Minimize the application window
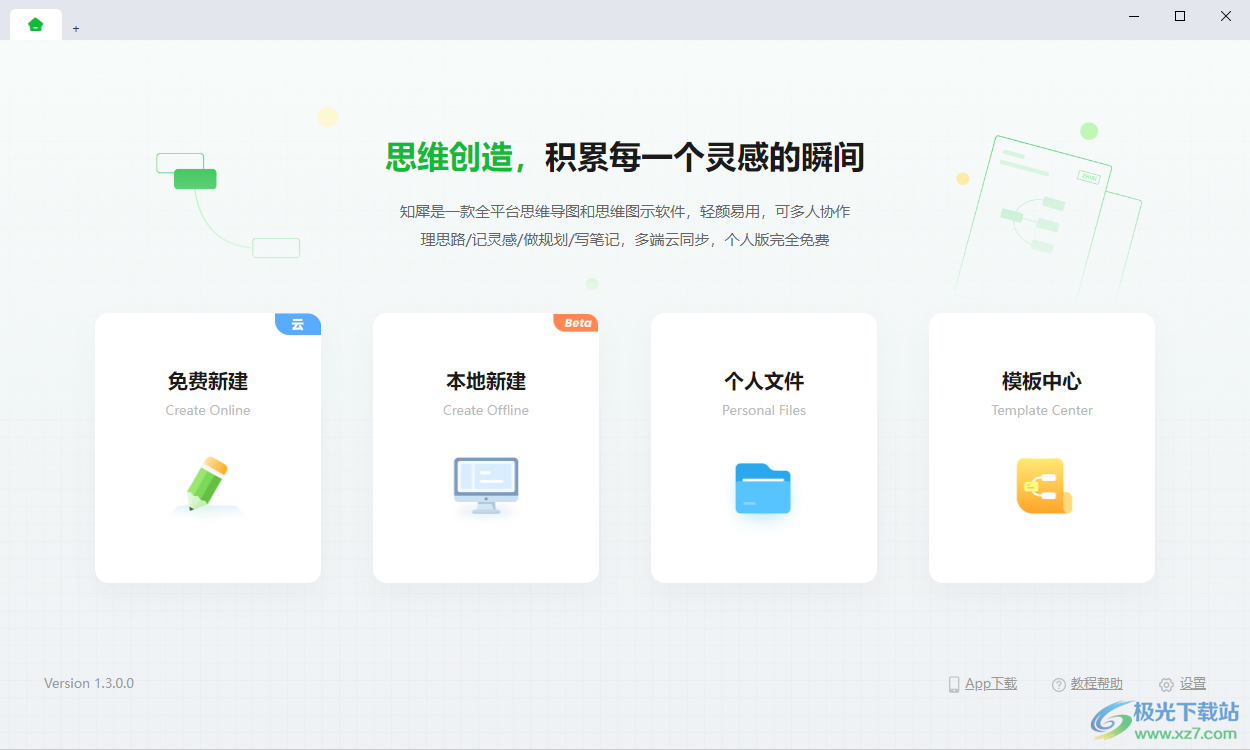The height and width of the screenshot is (750, 1250). coord(1135,16)
